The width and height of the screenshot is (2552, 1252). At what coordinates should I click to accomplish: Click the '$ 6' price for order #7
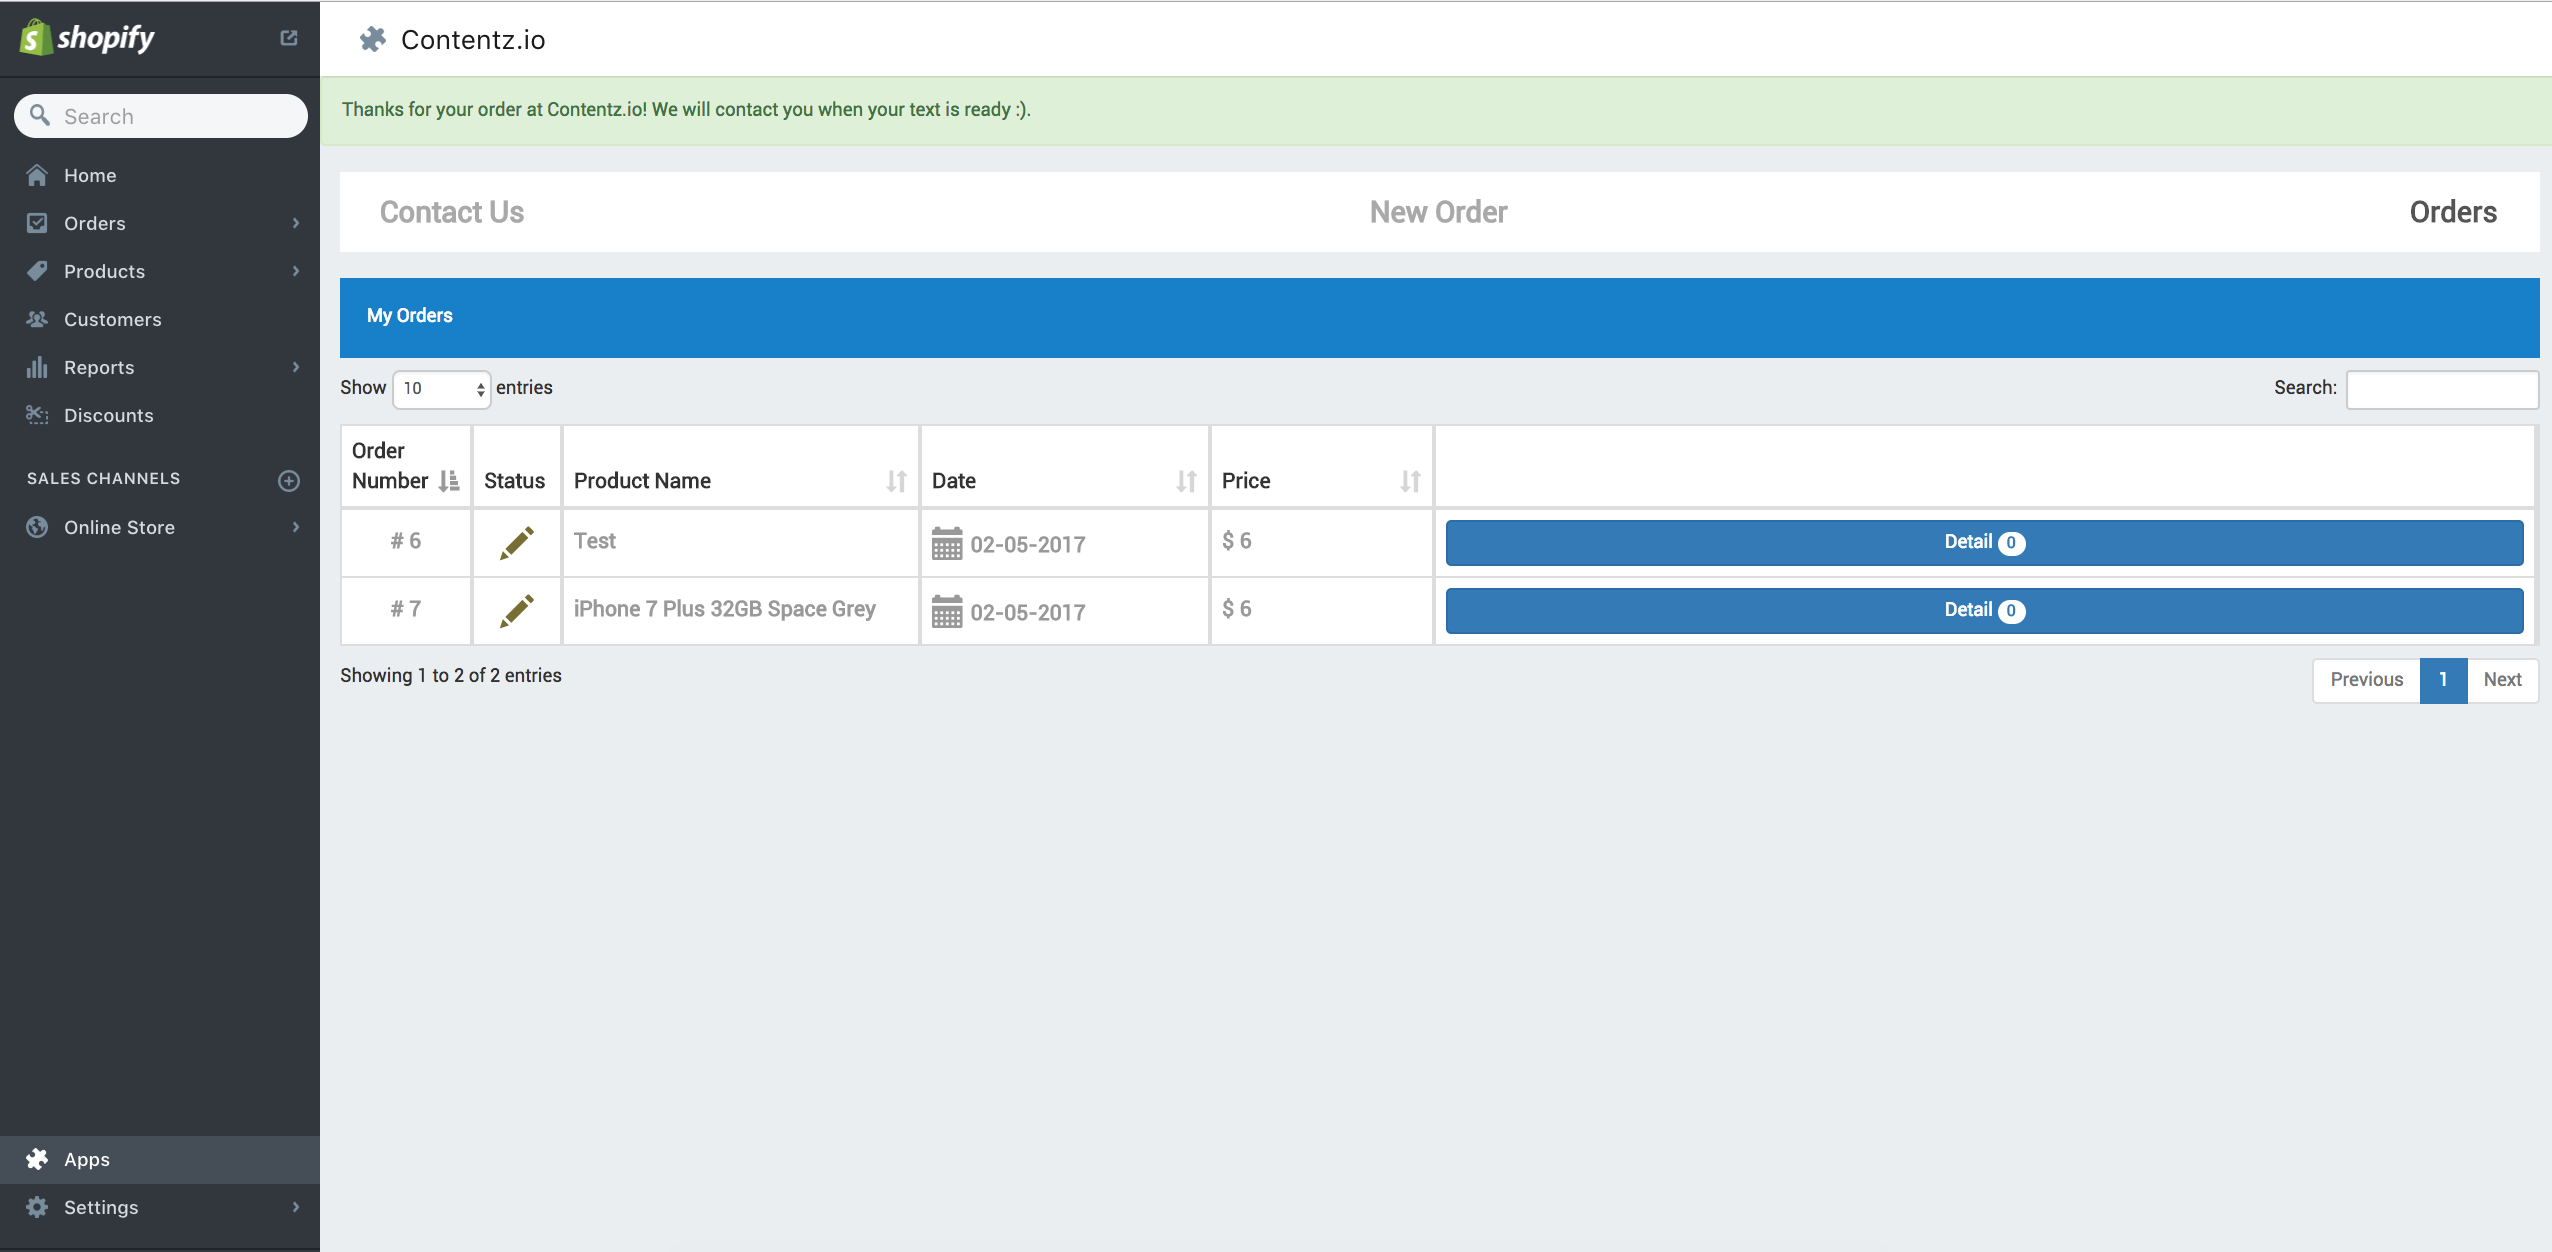(1237, 609)
